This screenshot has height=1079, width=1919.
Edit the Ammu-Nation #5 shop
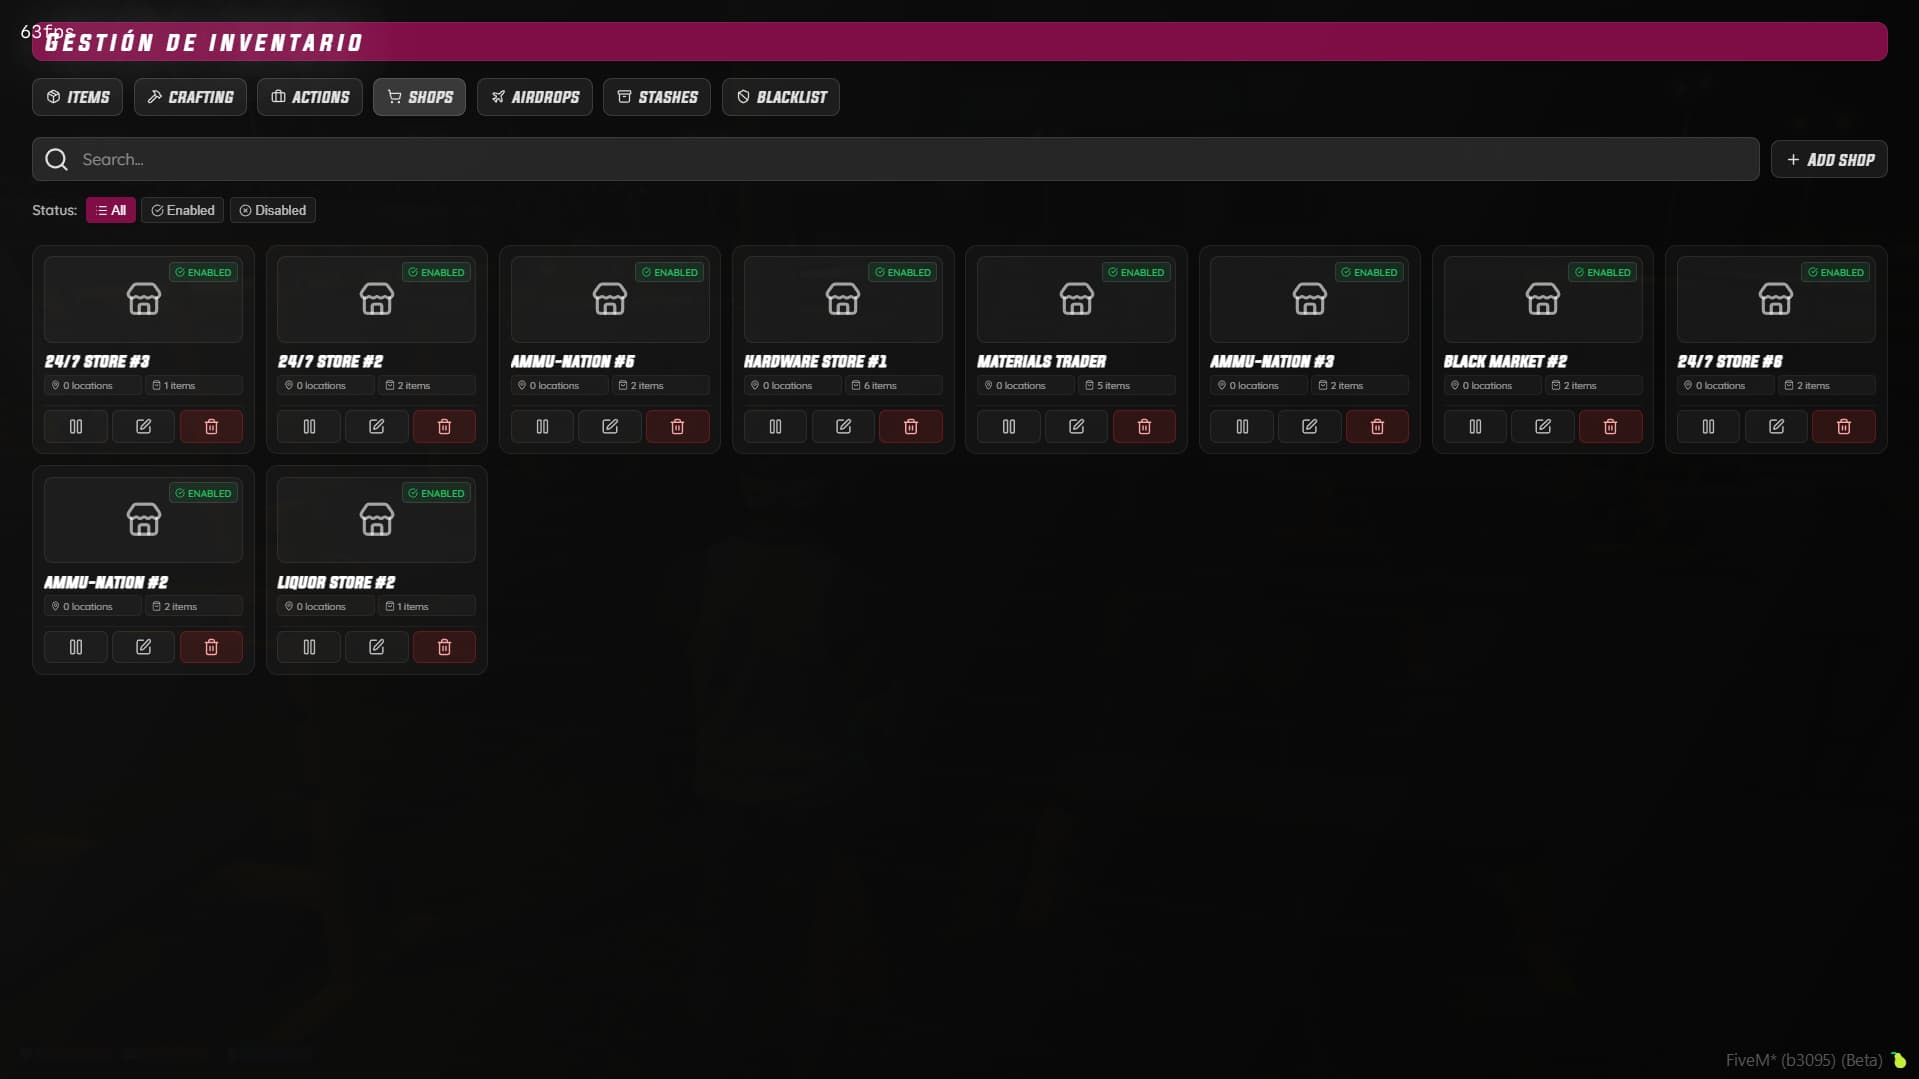[x=609, y=426]
